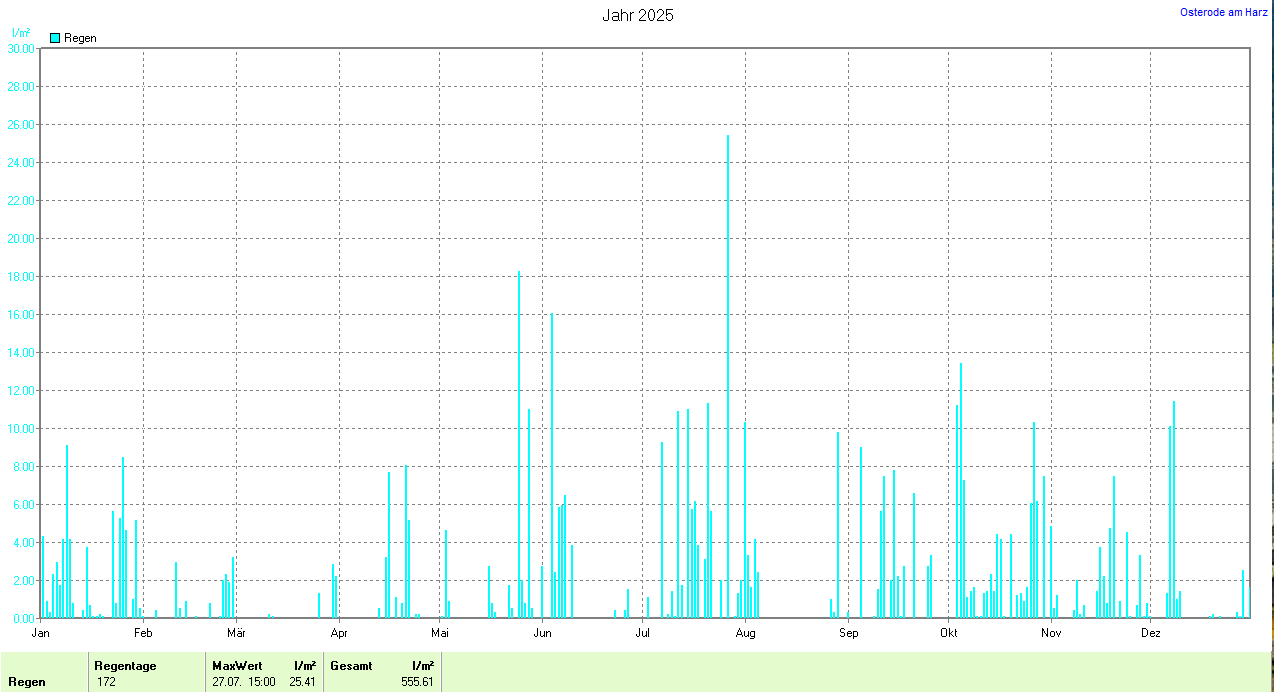Screen dimensions: 1274x692
Task: Click the Jahr 2025 chart title
Action: coord(637,15)
